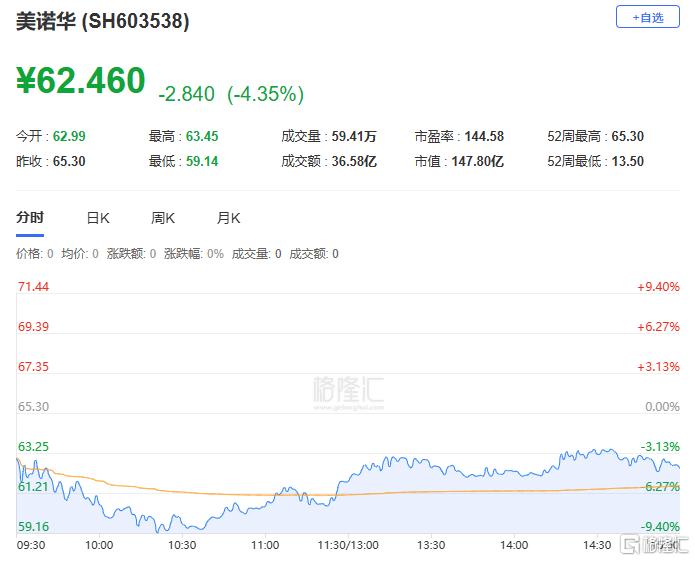The width and height of the screenshot is (695, 561).
Task: Open the 日K daily chart tab
Action: pos(98,218)
